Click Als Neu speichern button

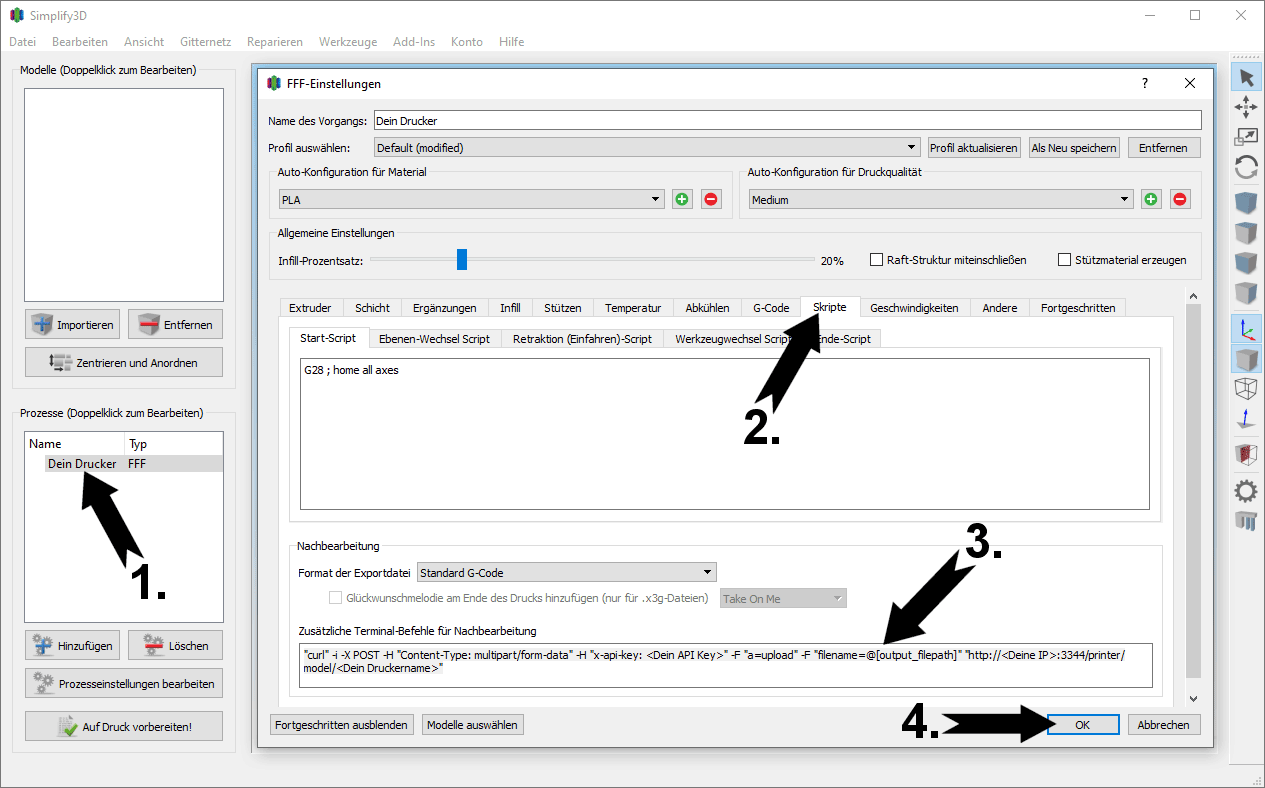[x=1074, y=147]
